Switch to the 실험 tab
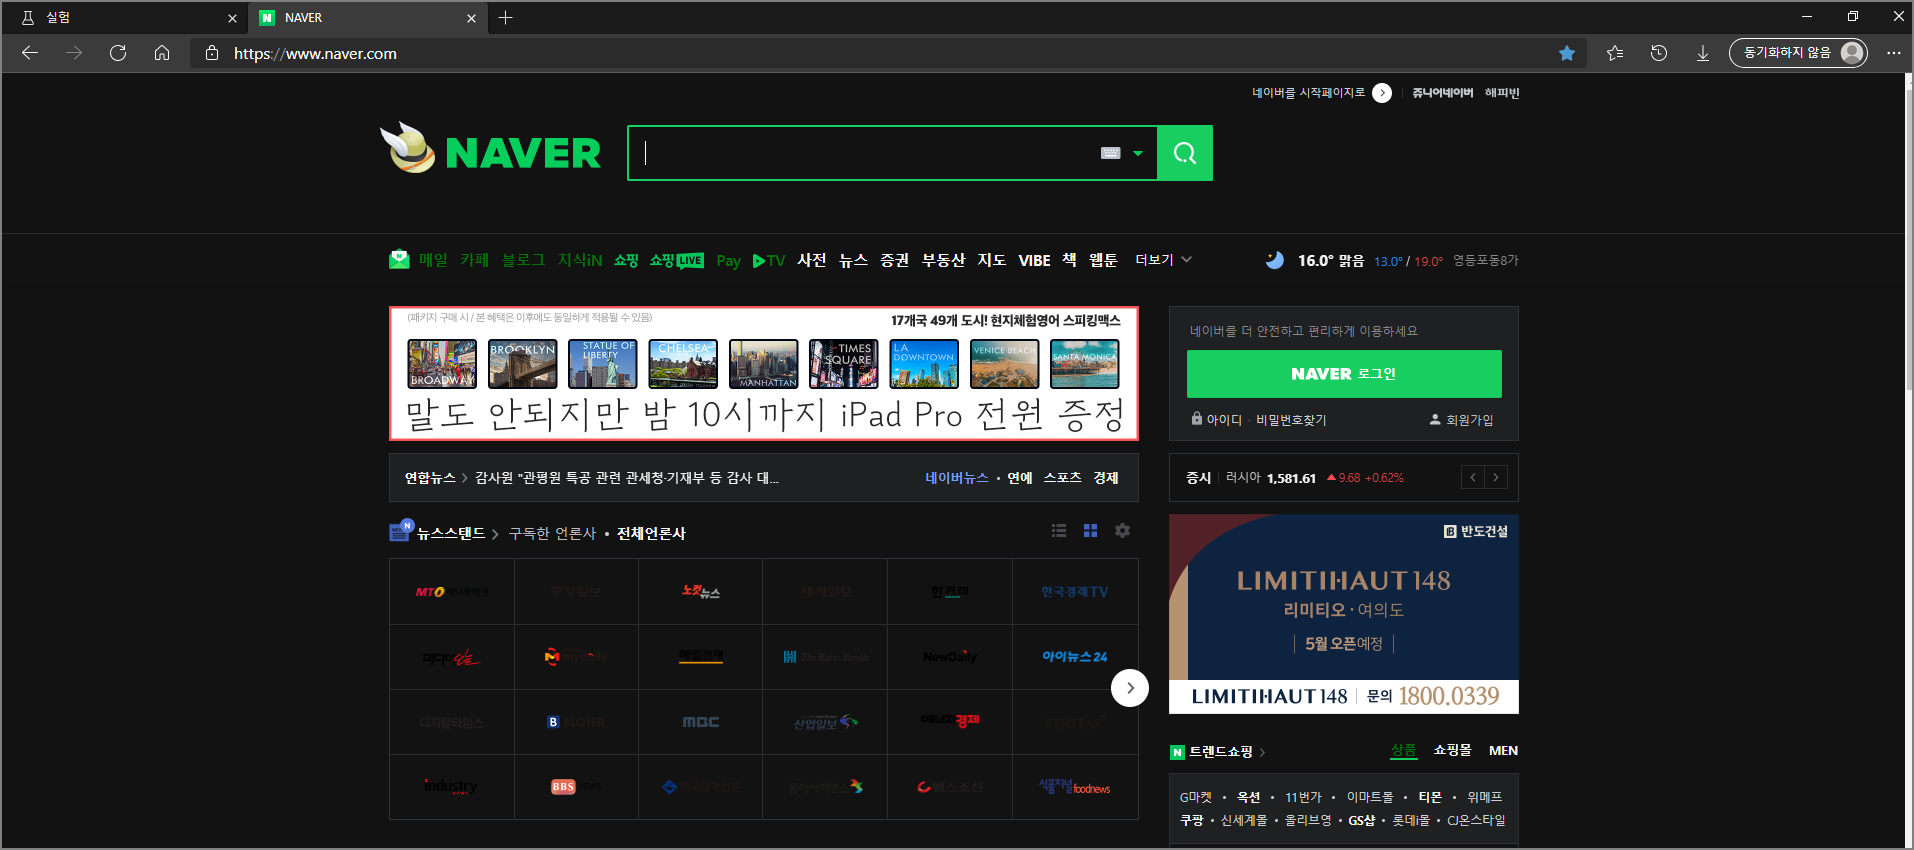1914x850 pixels. 125,18
